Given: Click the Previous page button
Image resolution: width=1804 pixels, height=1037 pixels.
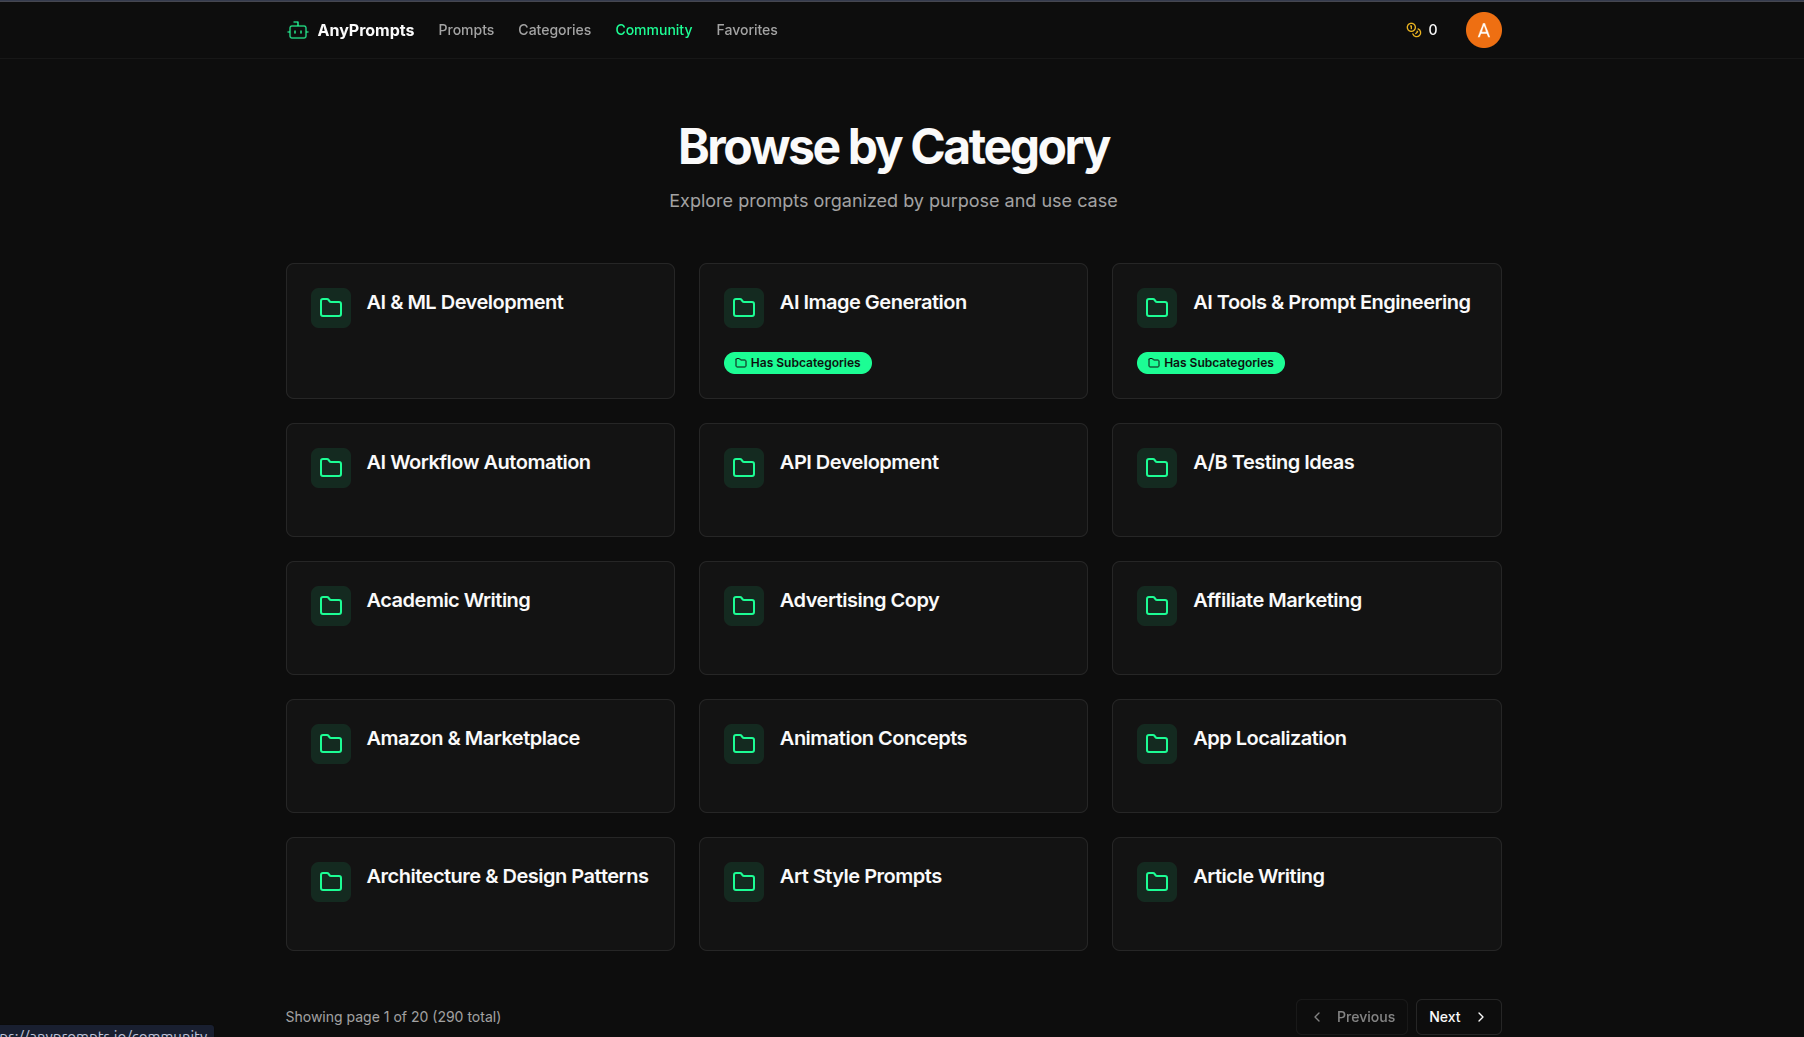Looking at the screenshot, I should [x=1351, y=1016].
